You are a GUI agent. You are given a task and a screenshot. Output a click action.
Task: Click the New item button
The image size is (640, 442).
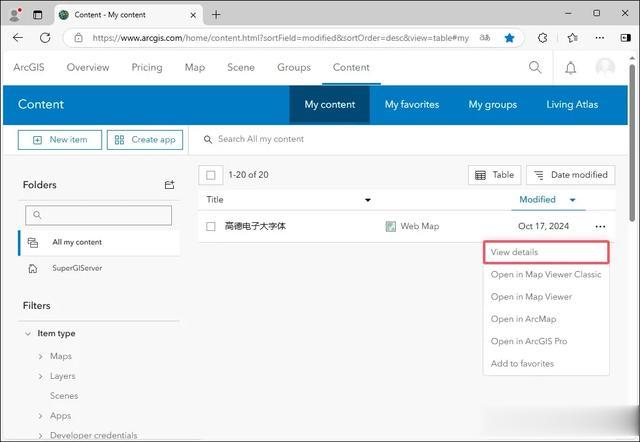(x=60, y=140)
